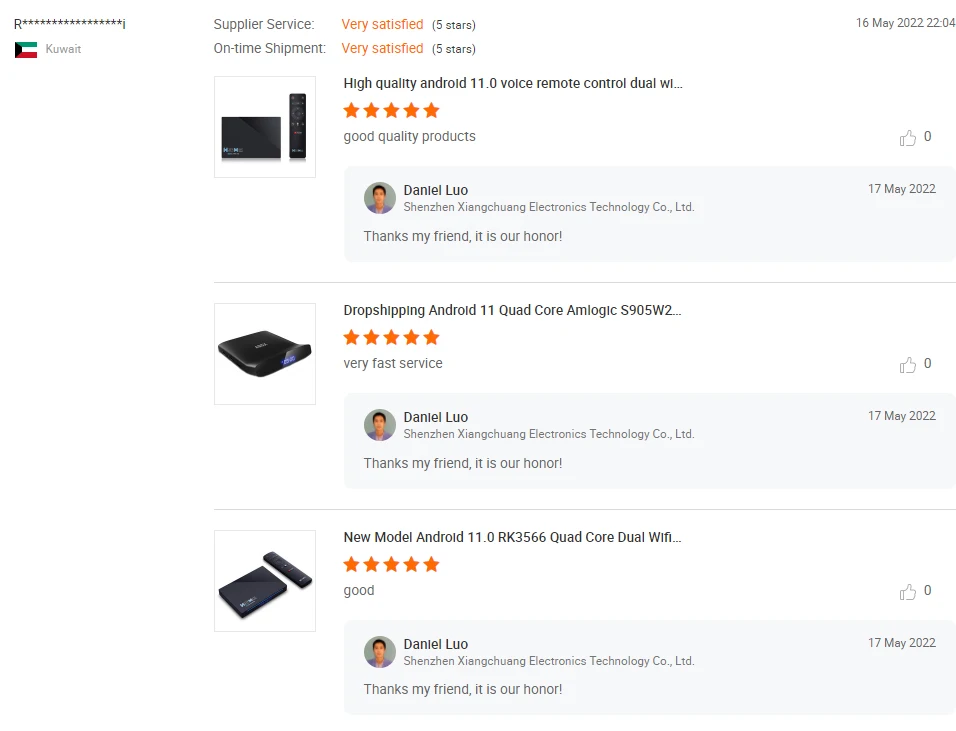Click the five-star rating of second review
This screenshot has height=731, width=956.
pos(391,337)
